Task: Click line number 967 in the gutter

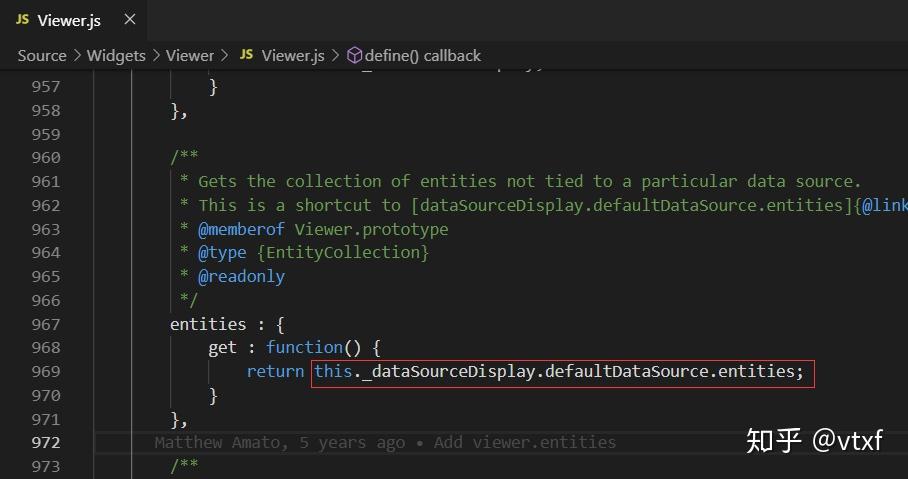Action: [x=46, y=324]
